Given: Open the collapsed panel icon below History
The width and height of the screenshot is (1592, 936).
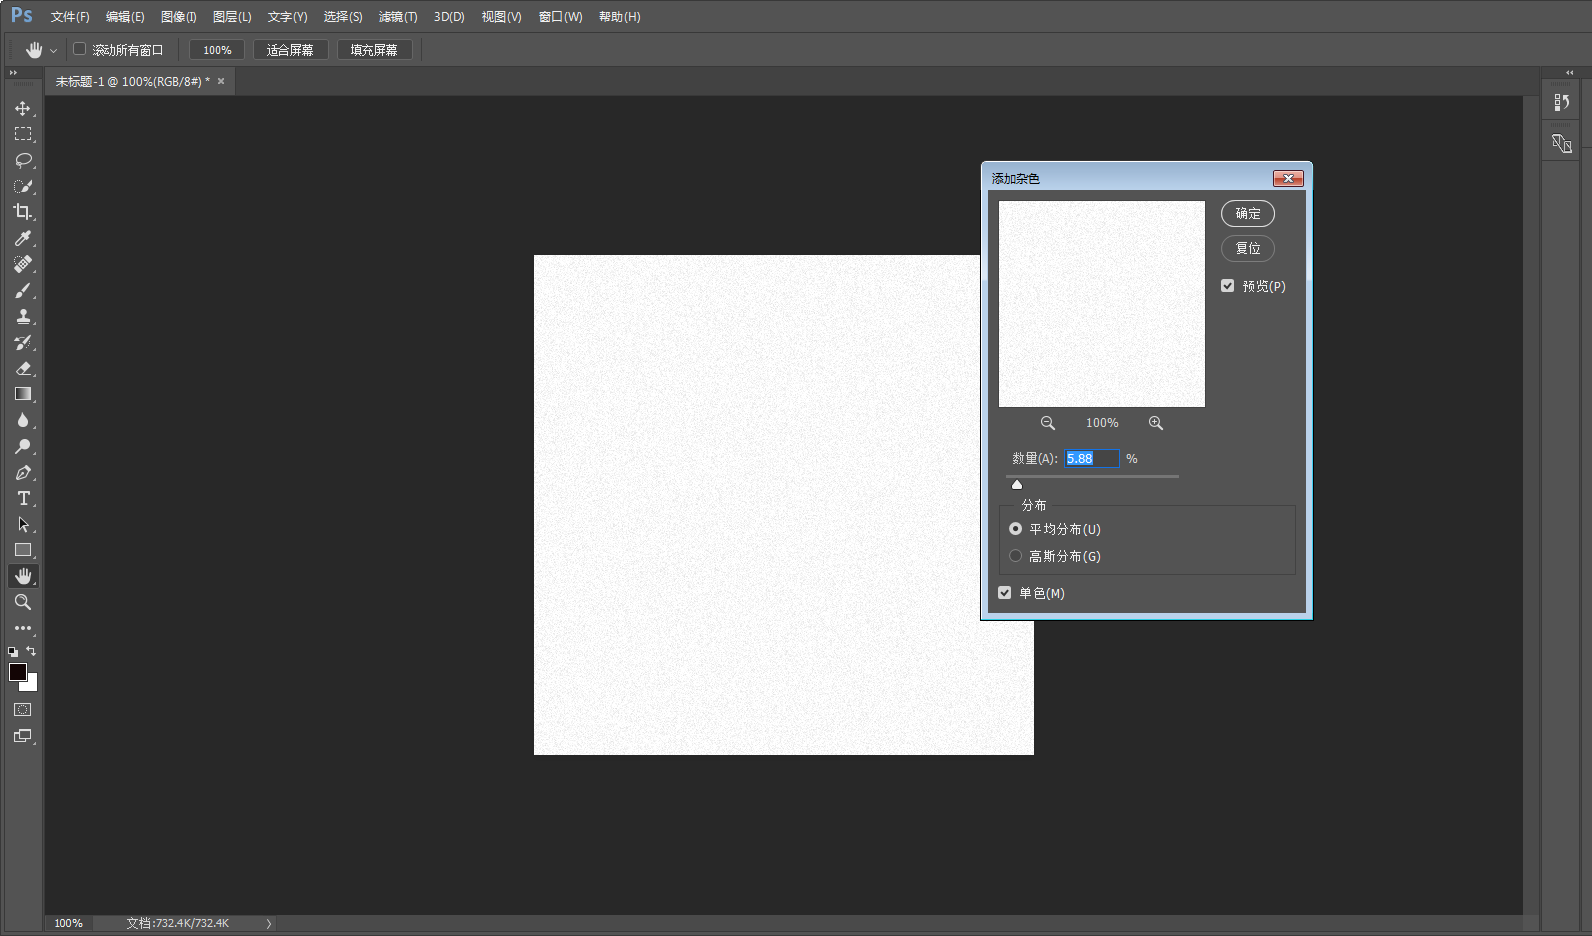Looking at the screenshot, I should tap(1561, 144).
